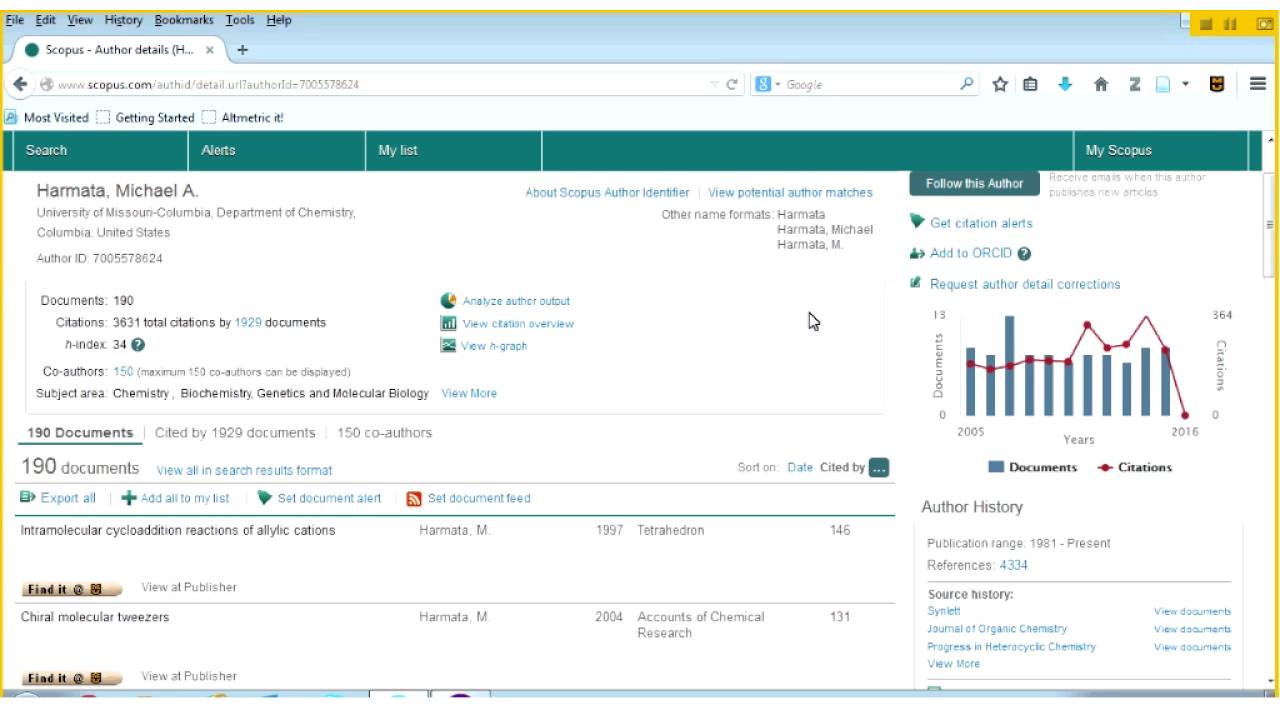Expand View More subject areas
Viewport: 1280px width, 720px height.
(x=469, y=393)
